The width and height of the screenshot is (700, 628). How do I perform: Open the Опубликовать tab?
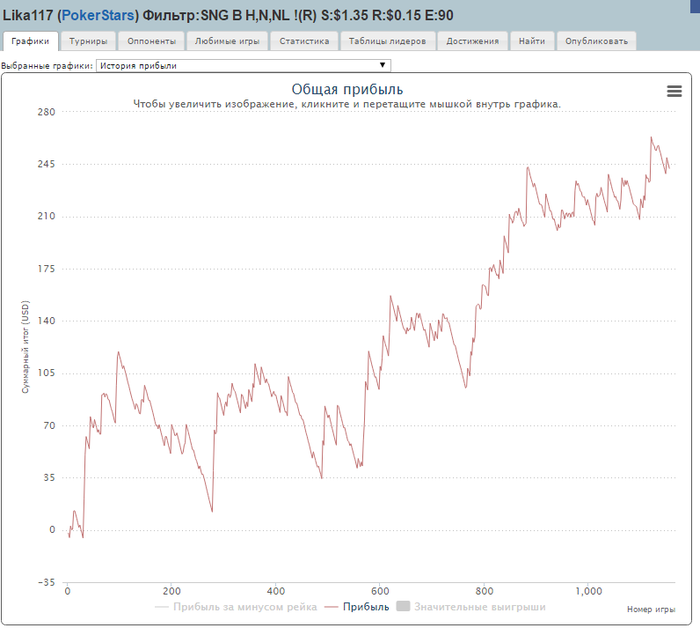pos(596,41)
